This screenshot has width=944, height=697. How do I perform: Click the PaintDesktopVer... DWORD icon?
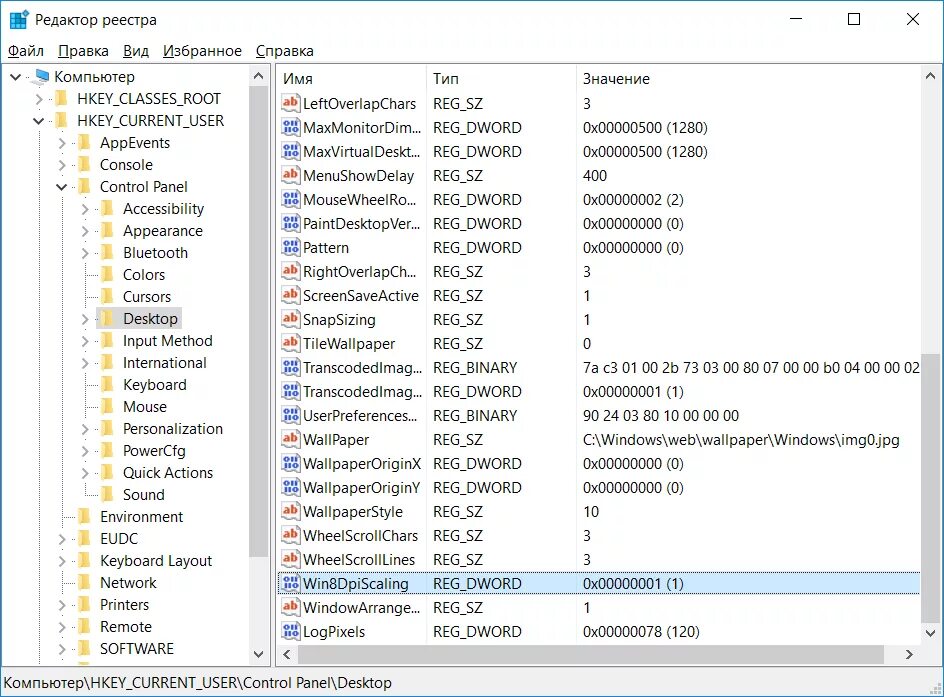point(291,223)
